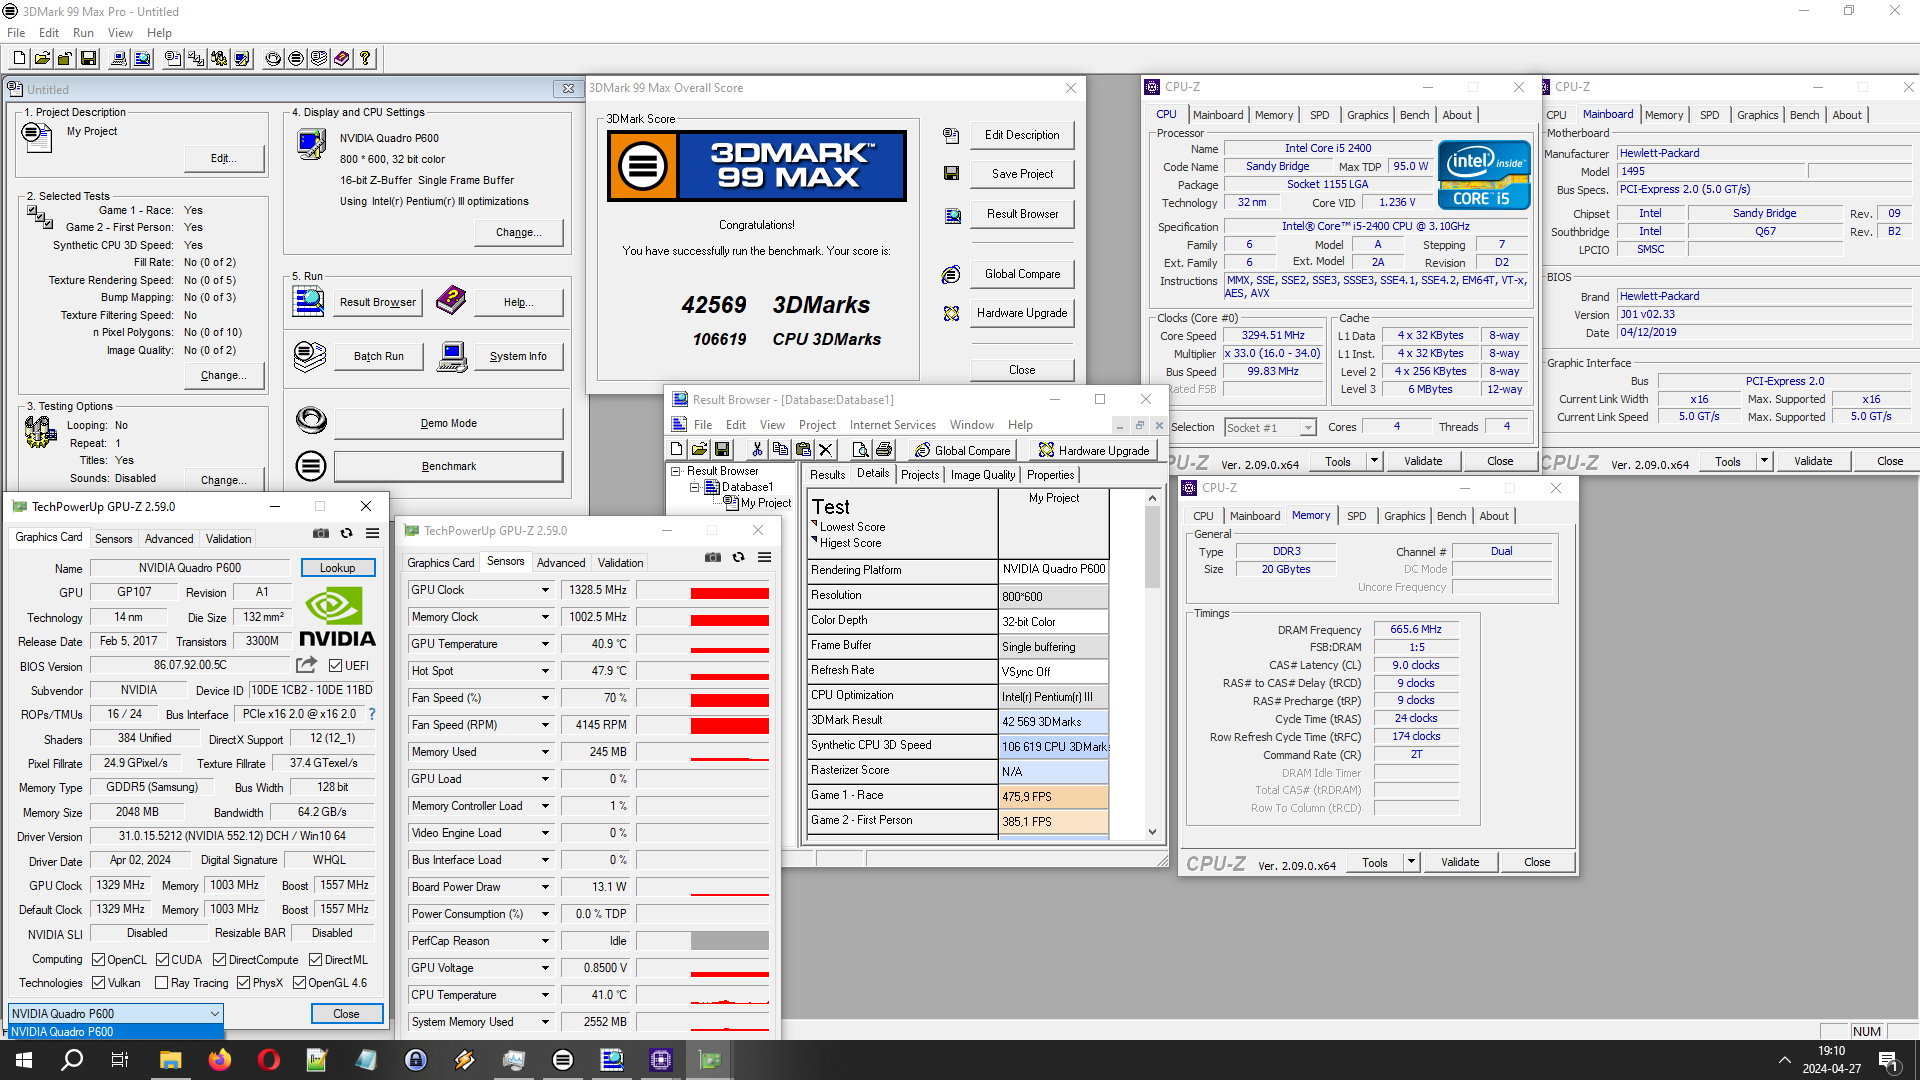Click the Print icon in Result Browser toolbar
The image size is (1920, 1080).
coord(884,450)
